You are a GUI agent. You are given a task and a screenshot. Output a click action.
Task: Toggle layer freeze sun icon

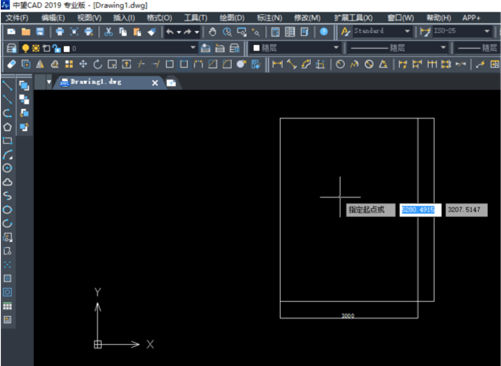36,49
